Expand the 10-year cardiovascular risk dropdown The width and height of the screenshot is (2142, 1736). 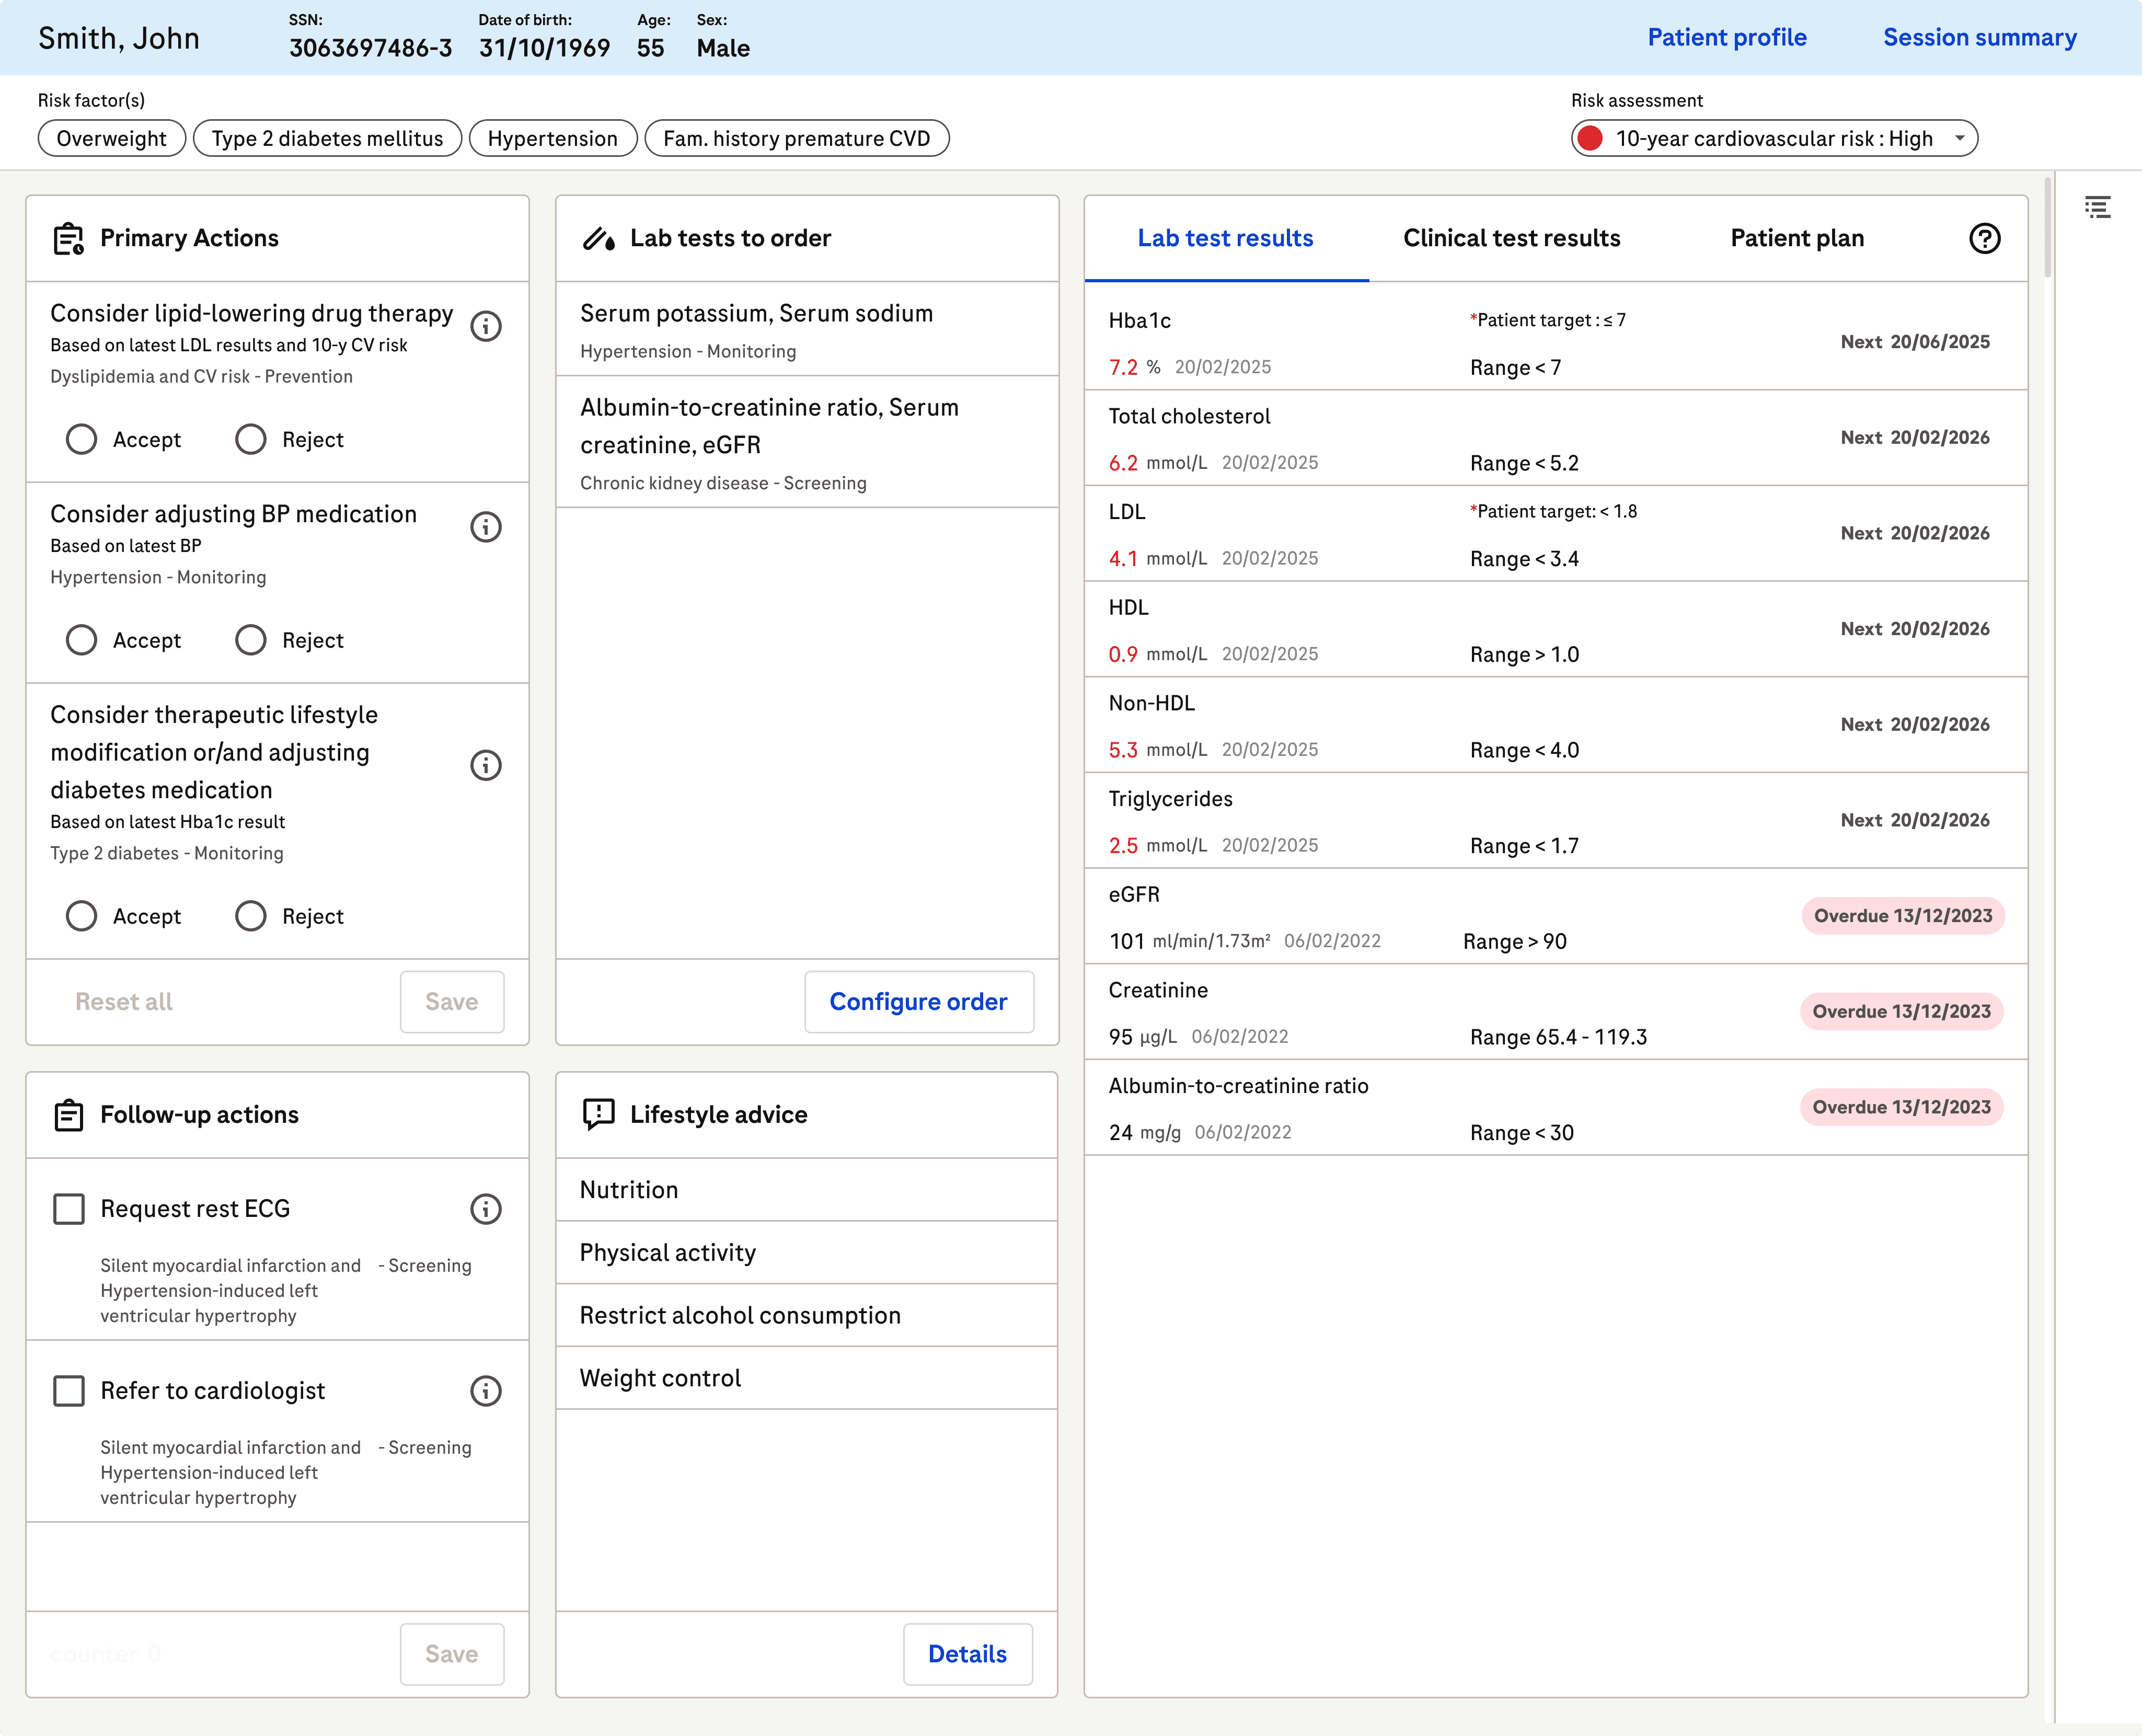(x=1959, y=138)
